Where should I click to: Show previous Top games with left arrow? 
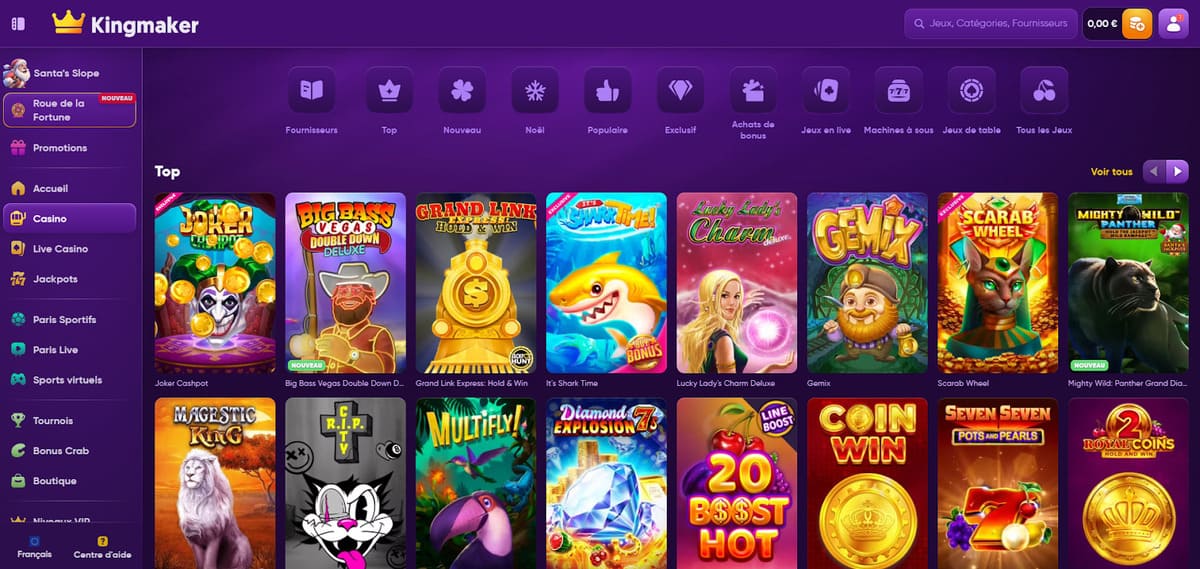(1154, 172)
